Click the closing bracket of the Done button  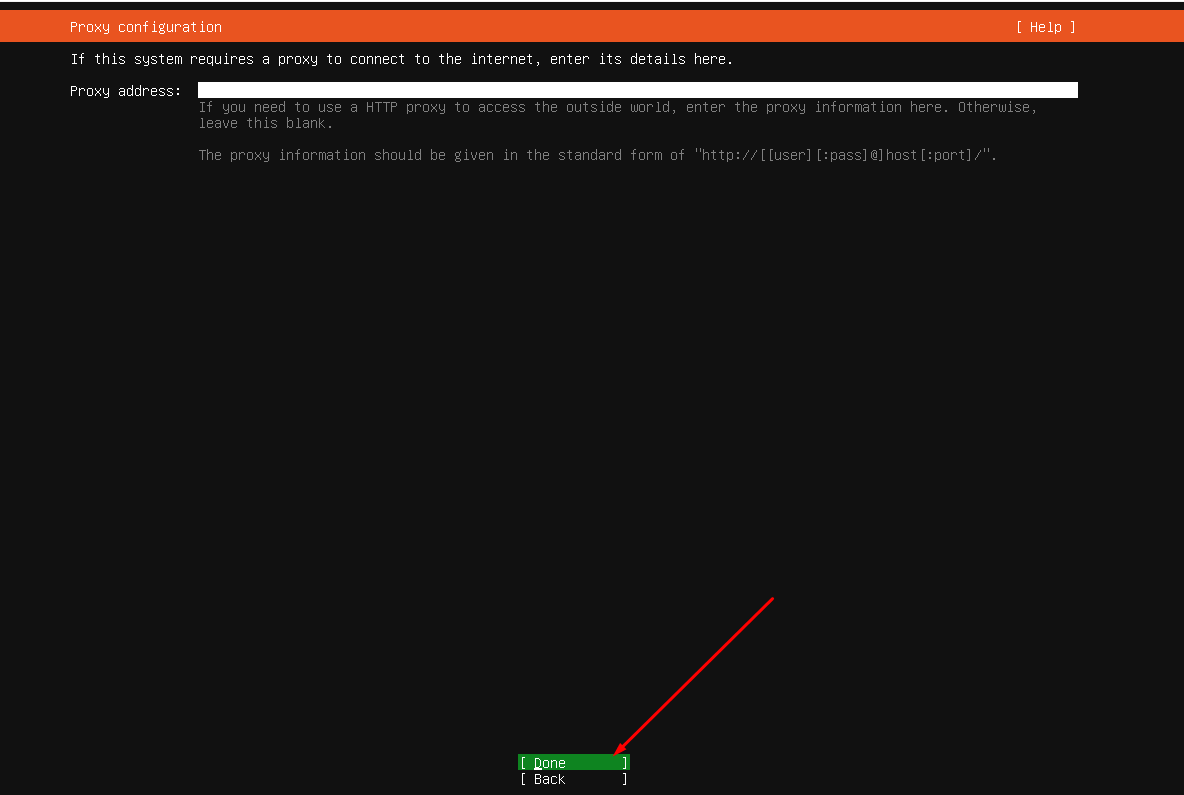click(624, 763)
